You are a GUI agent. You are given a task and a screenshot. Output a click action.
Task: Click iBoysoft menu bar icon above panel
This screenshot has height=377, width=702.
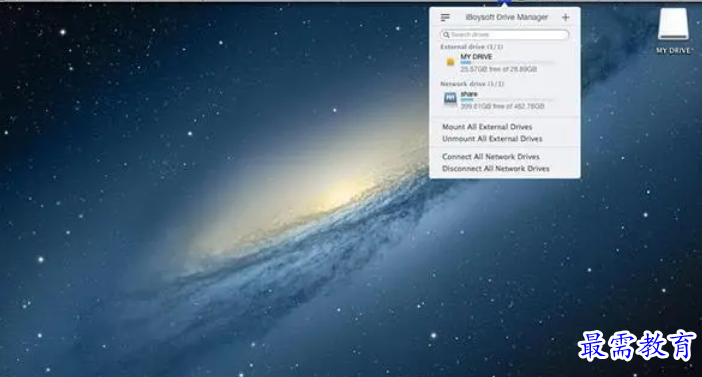point(505,2)
